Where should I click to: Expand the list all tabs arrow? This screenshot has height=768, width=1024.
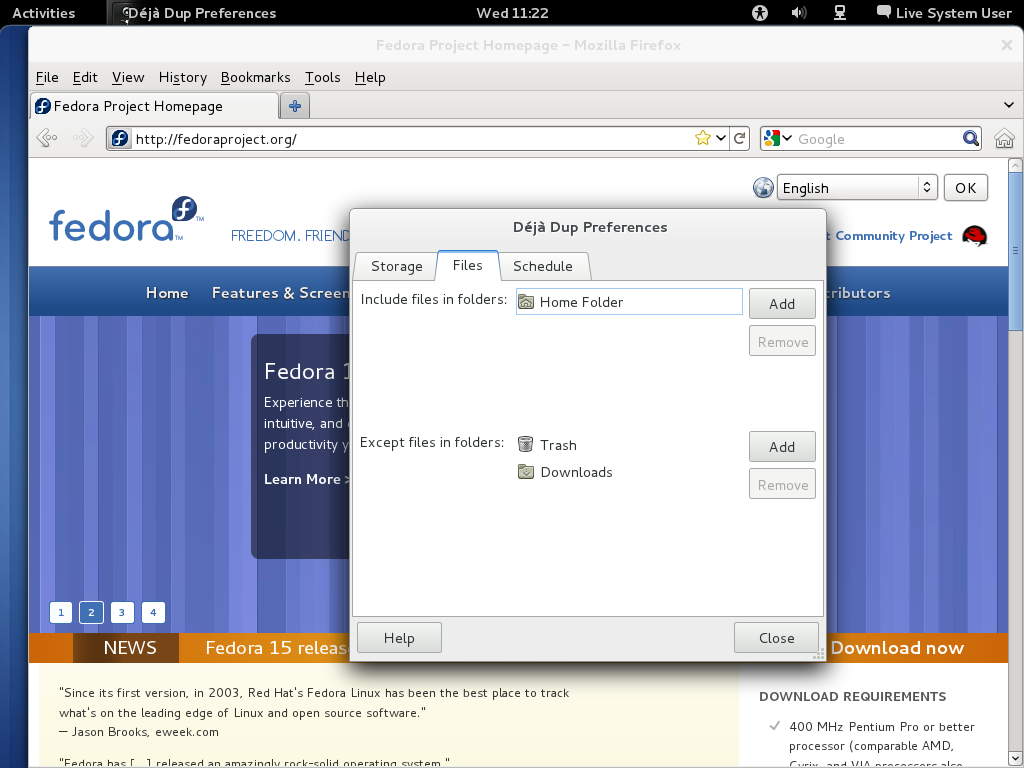pos(1008,105)
